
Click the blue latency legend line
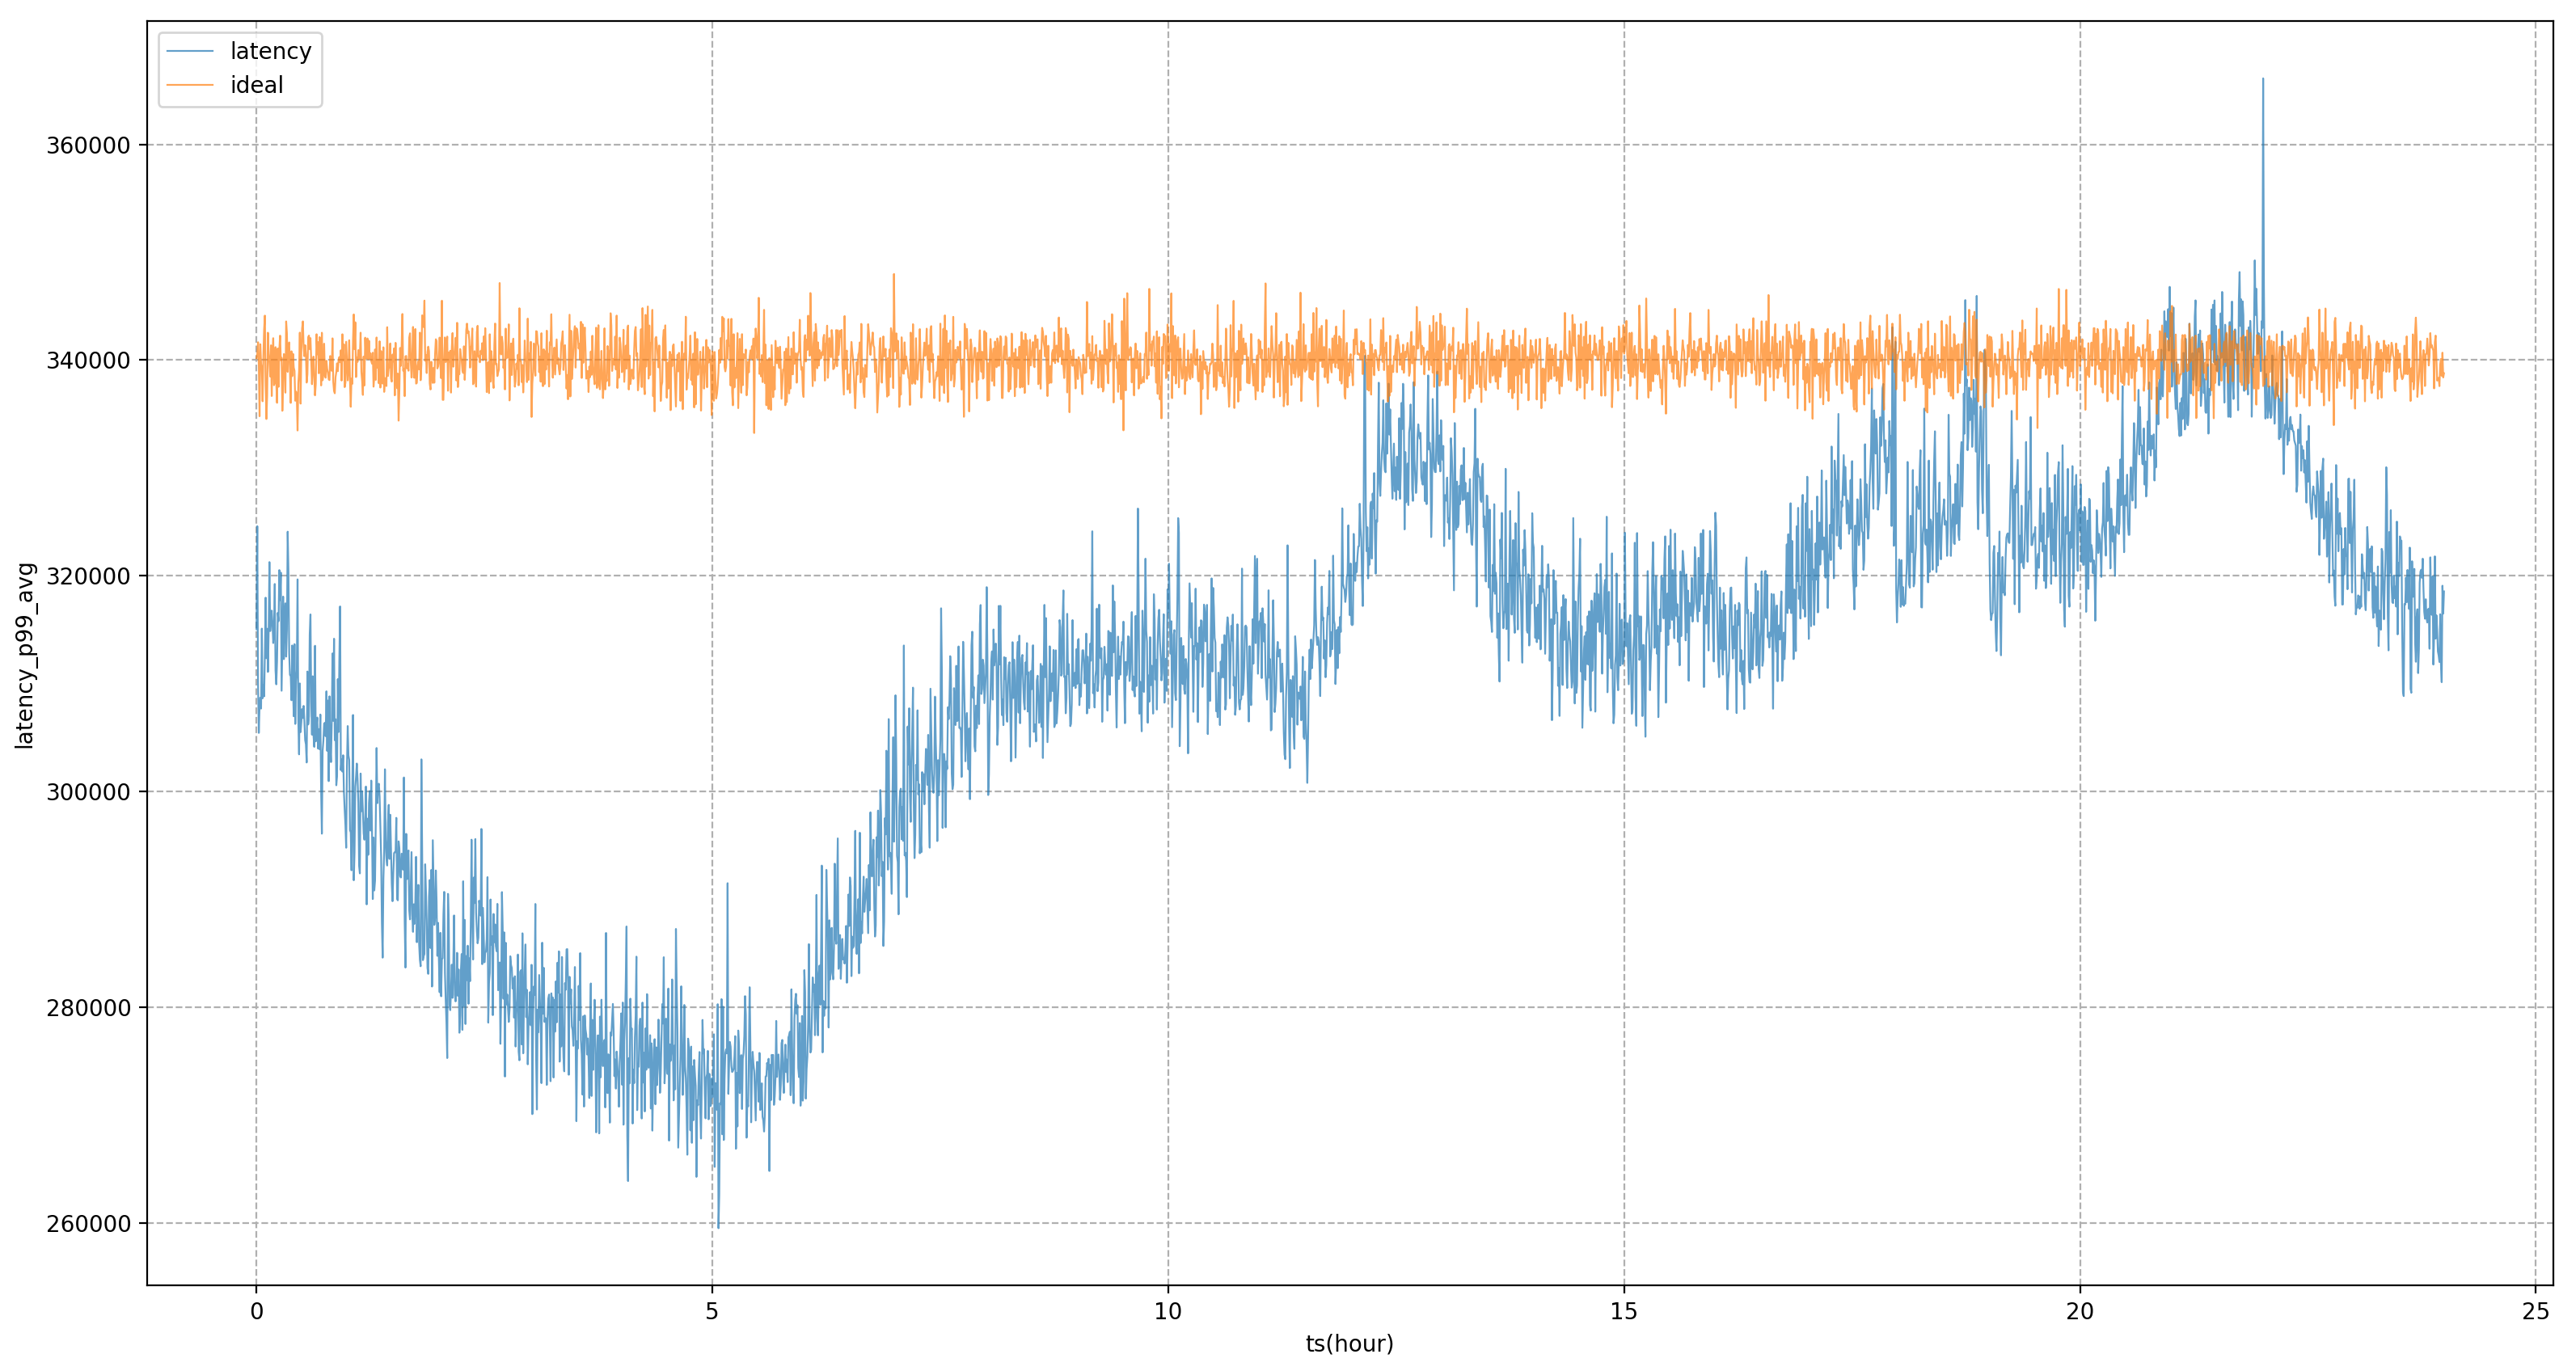point(190,51)
